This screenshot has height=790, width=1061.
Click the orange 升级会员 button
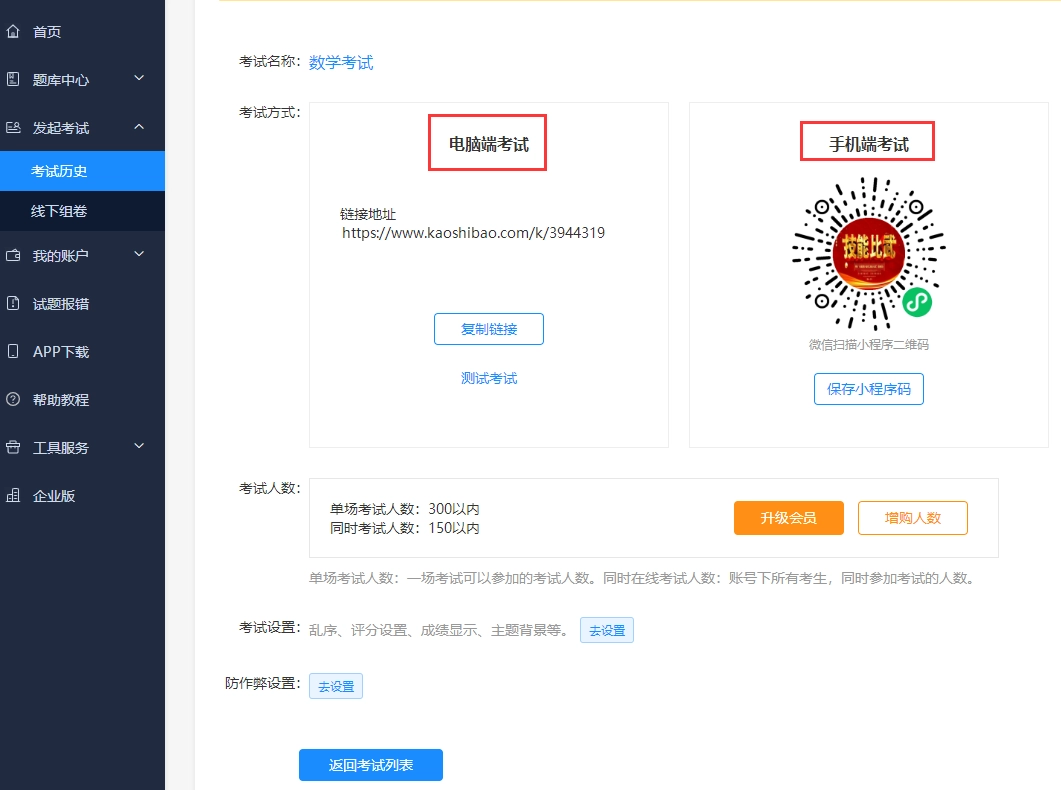[x=788, y=518]
